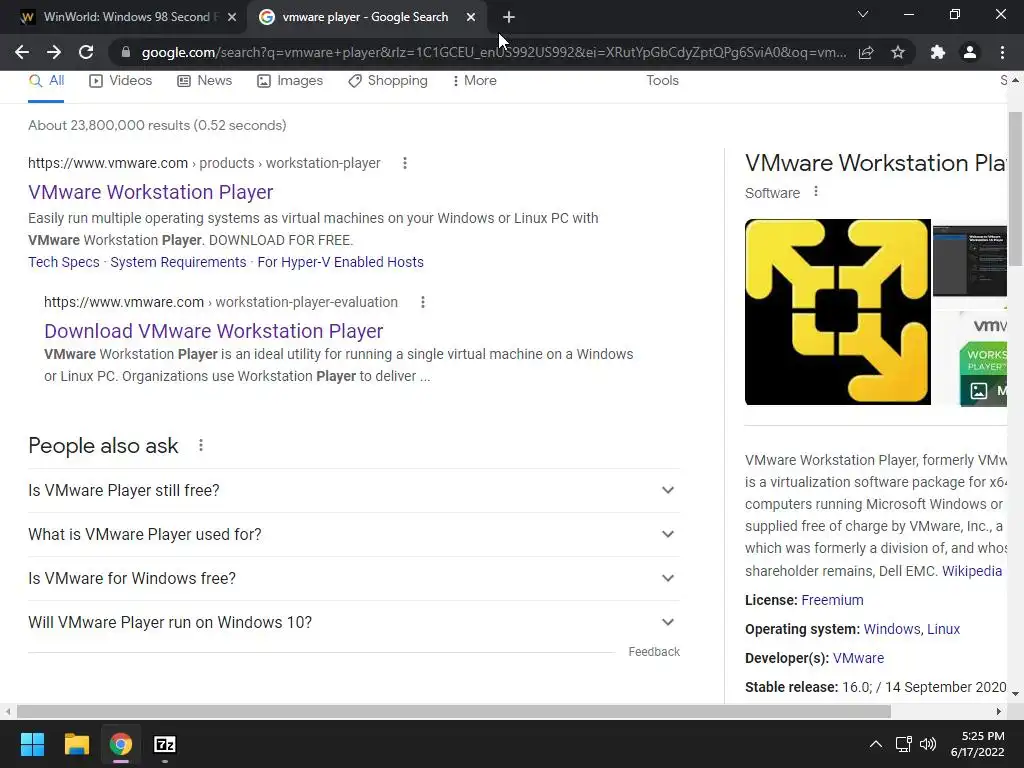
Task: Open the VMware developer link
Action: (x=858, y=658)
